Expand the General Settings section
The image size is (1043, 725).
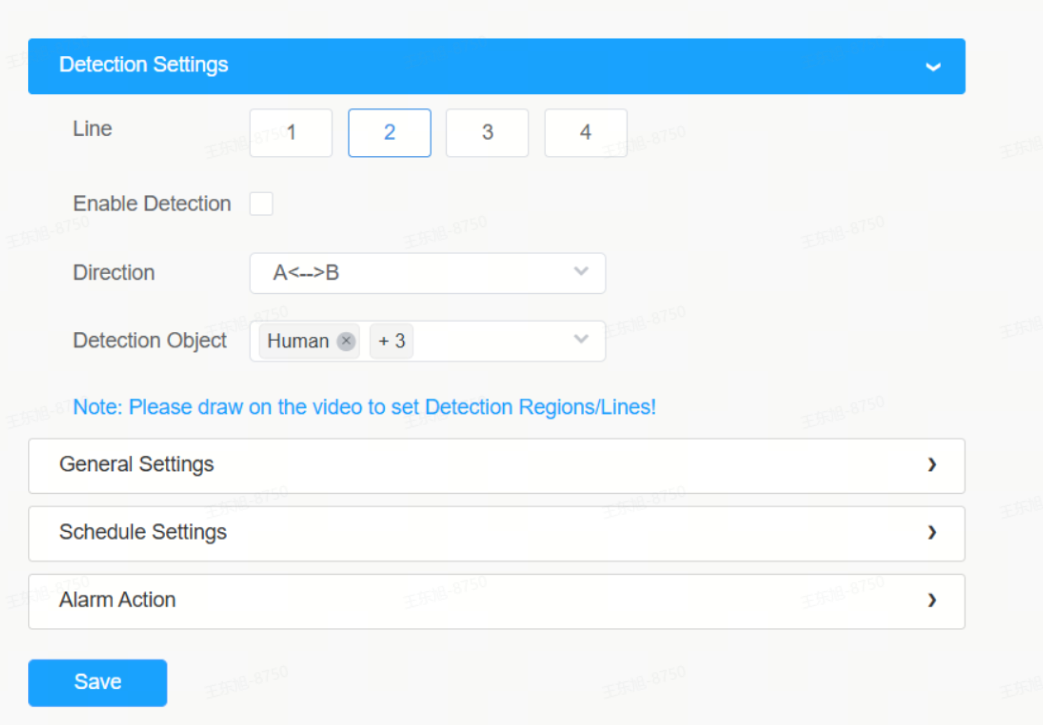pyautogui.click(x=496, y=466)
